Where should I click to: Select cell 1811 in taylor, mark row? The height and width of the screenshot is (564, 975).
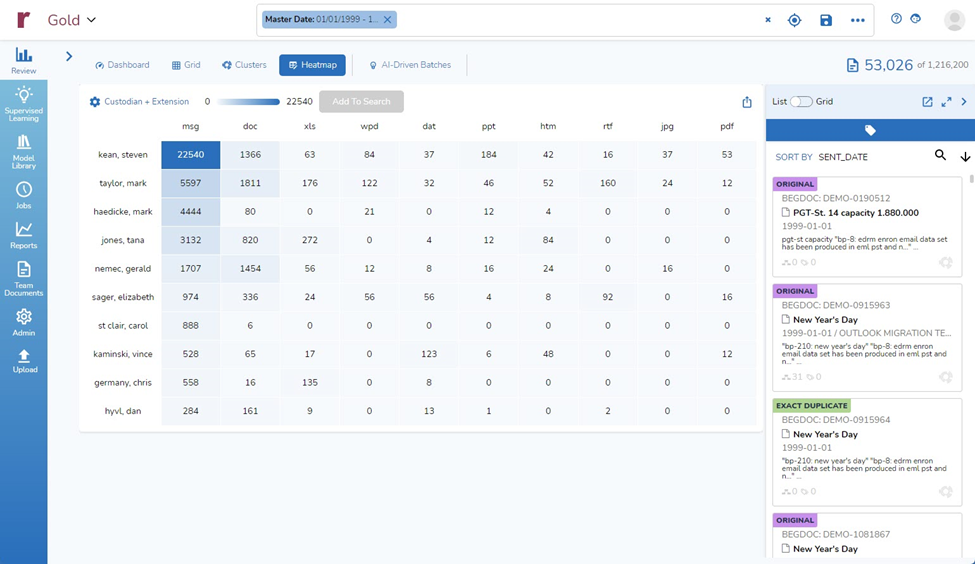[x=250, y=183]
